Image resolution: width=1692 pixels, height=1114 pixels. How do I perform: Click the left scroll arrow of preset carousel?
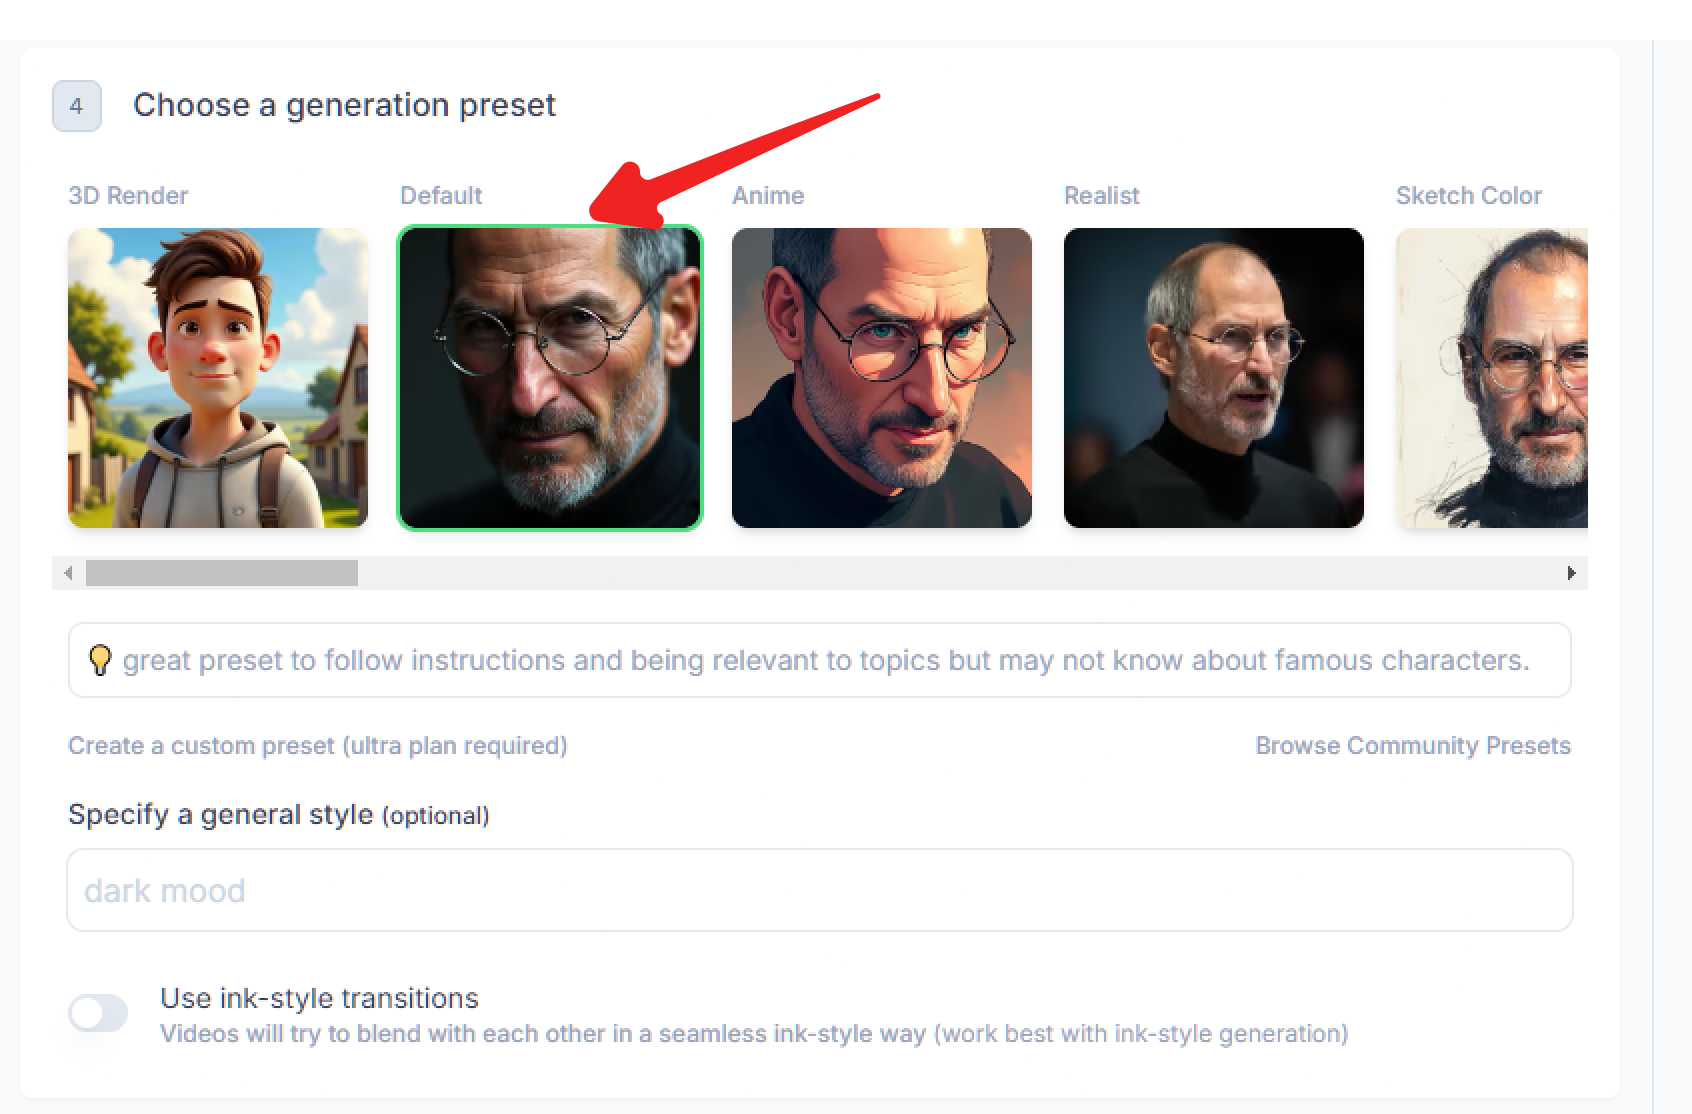(69, 572)
